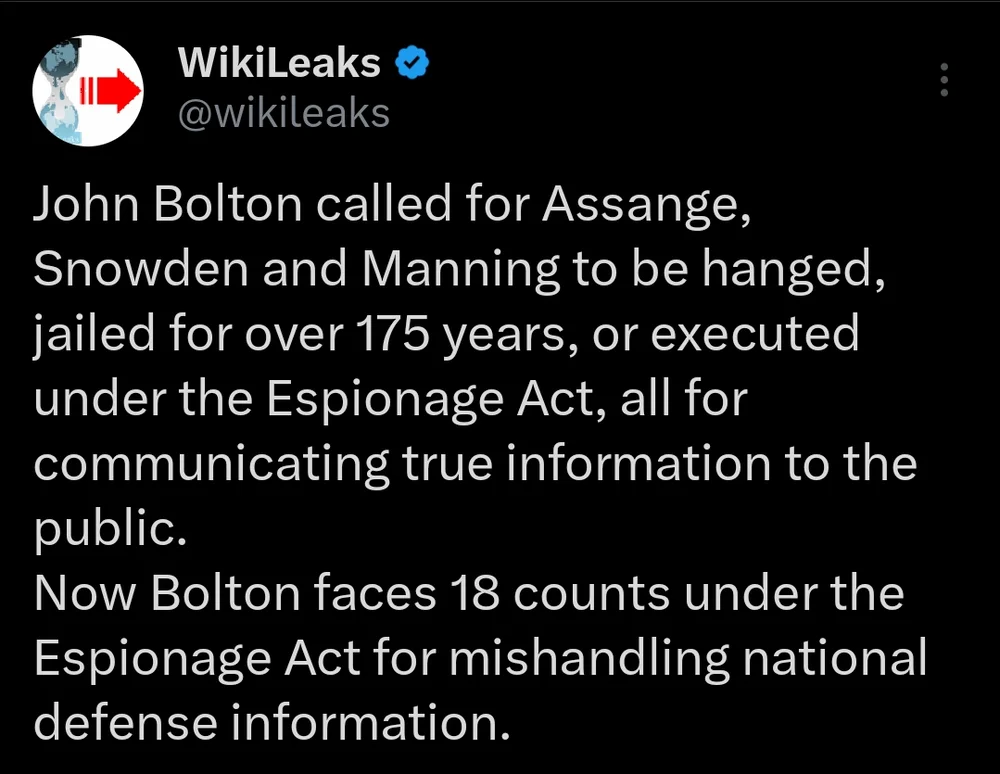
Task: Open the @wikileaks handle link
Action: [x=283, y=113]
